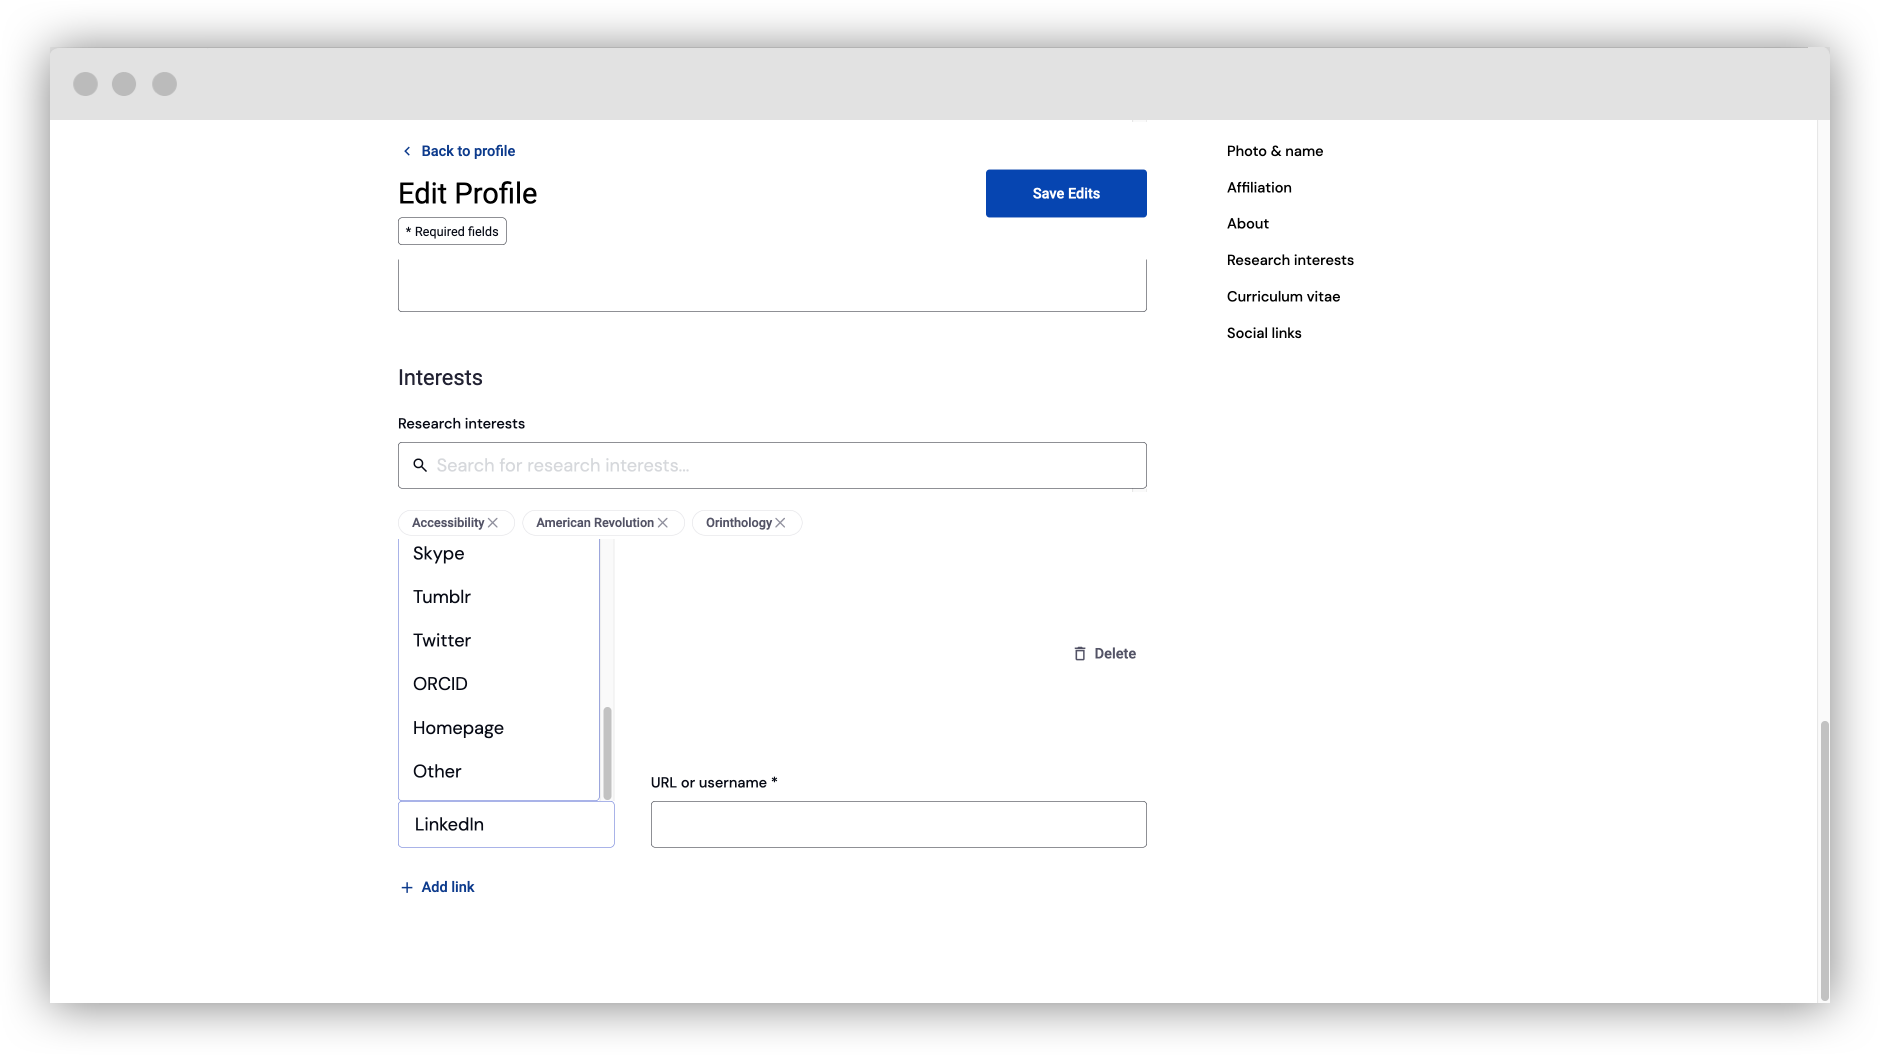Click the search magnifier in research interests
Screen dimensions: 1880x1055
click(420, 465)
